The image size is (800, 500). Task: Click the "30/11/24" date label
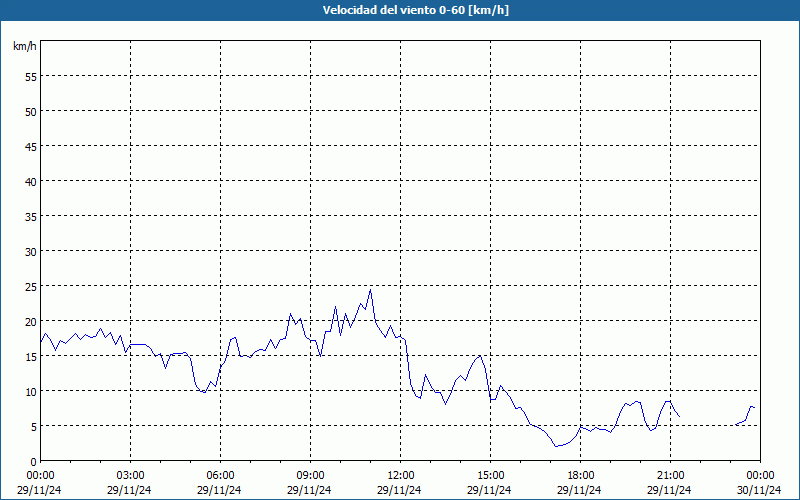tap(759, 490)
